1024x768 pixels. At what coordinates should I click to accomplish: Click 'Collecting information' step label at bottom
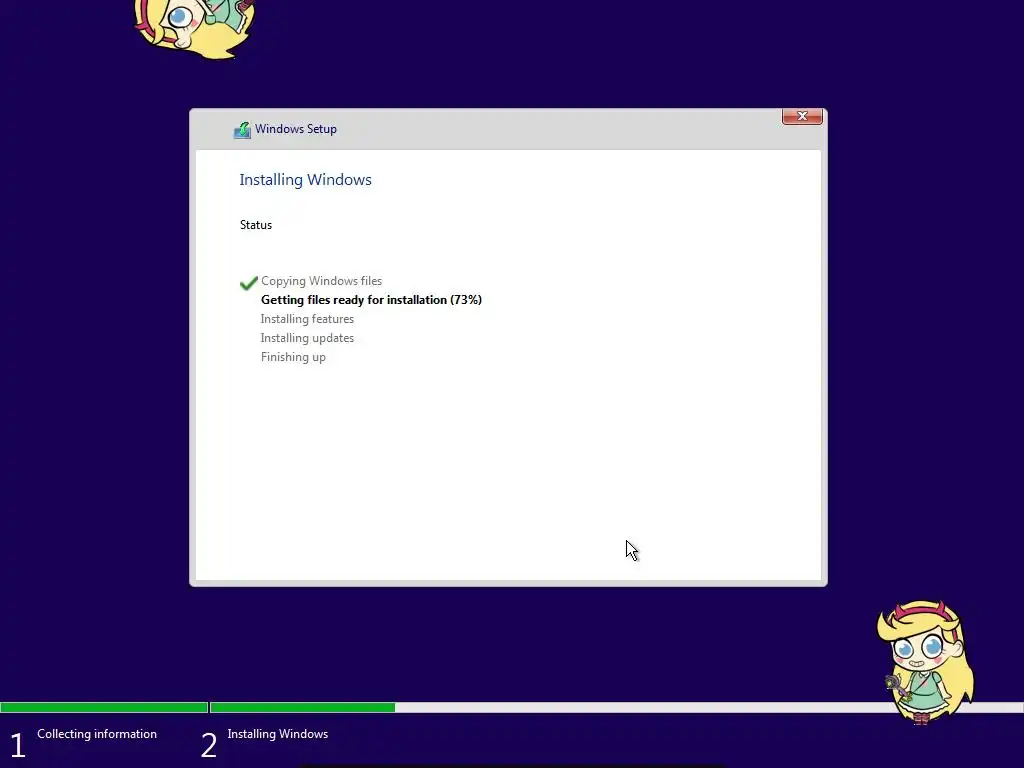tap(97, 734)
